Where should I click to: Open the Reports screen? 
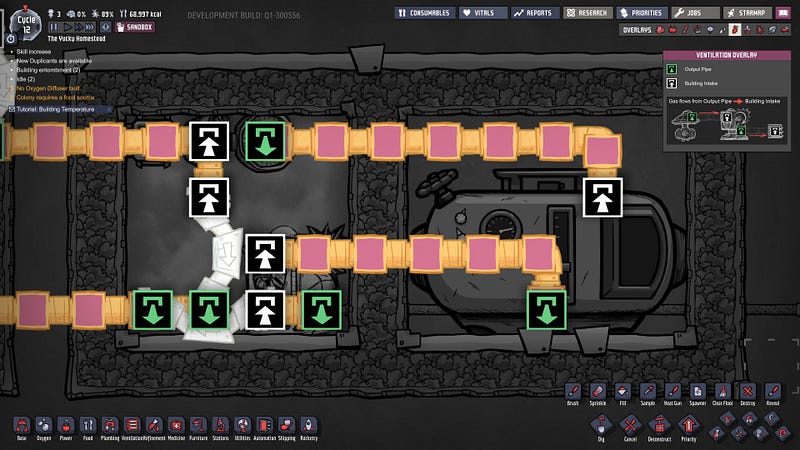(x=535, y=13)
